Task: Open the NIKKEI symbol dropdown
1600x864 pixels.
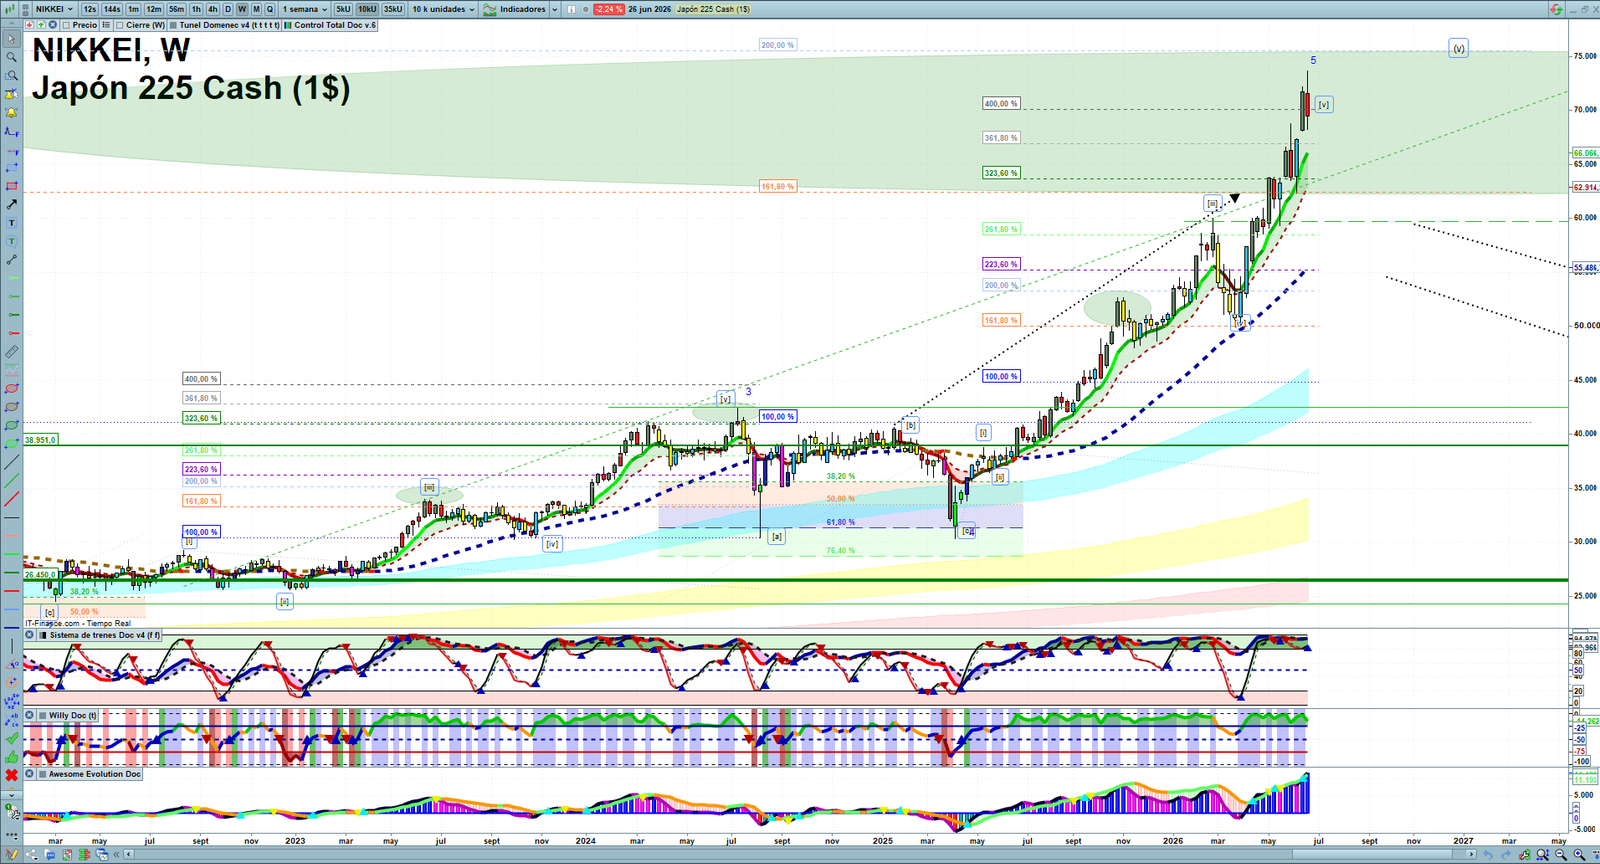Action: 54,9
